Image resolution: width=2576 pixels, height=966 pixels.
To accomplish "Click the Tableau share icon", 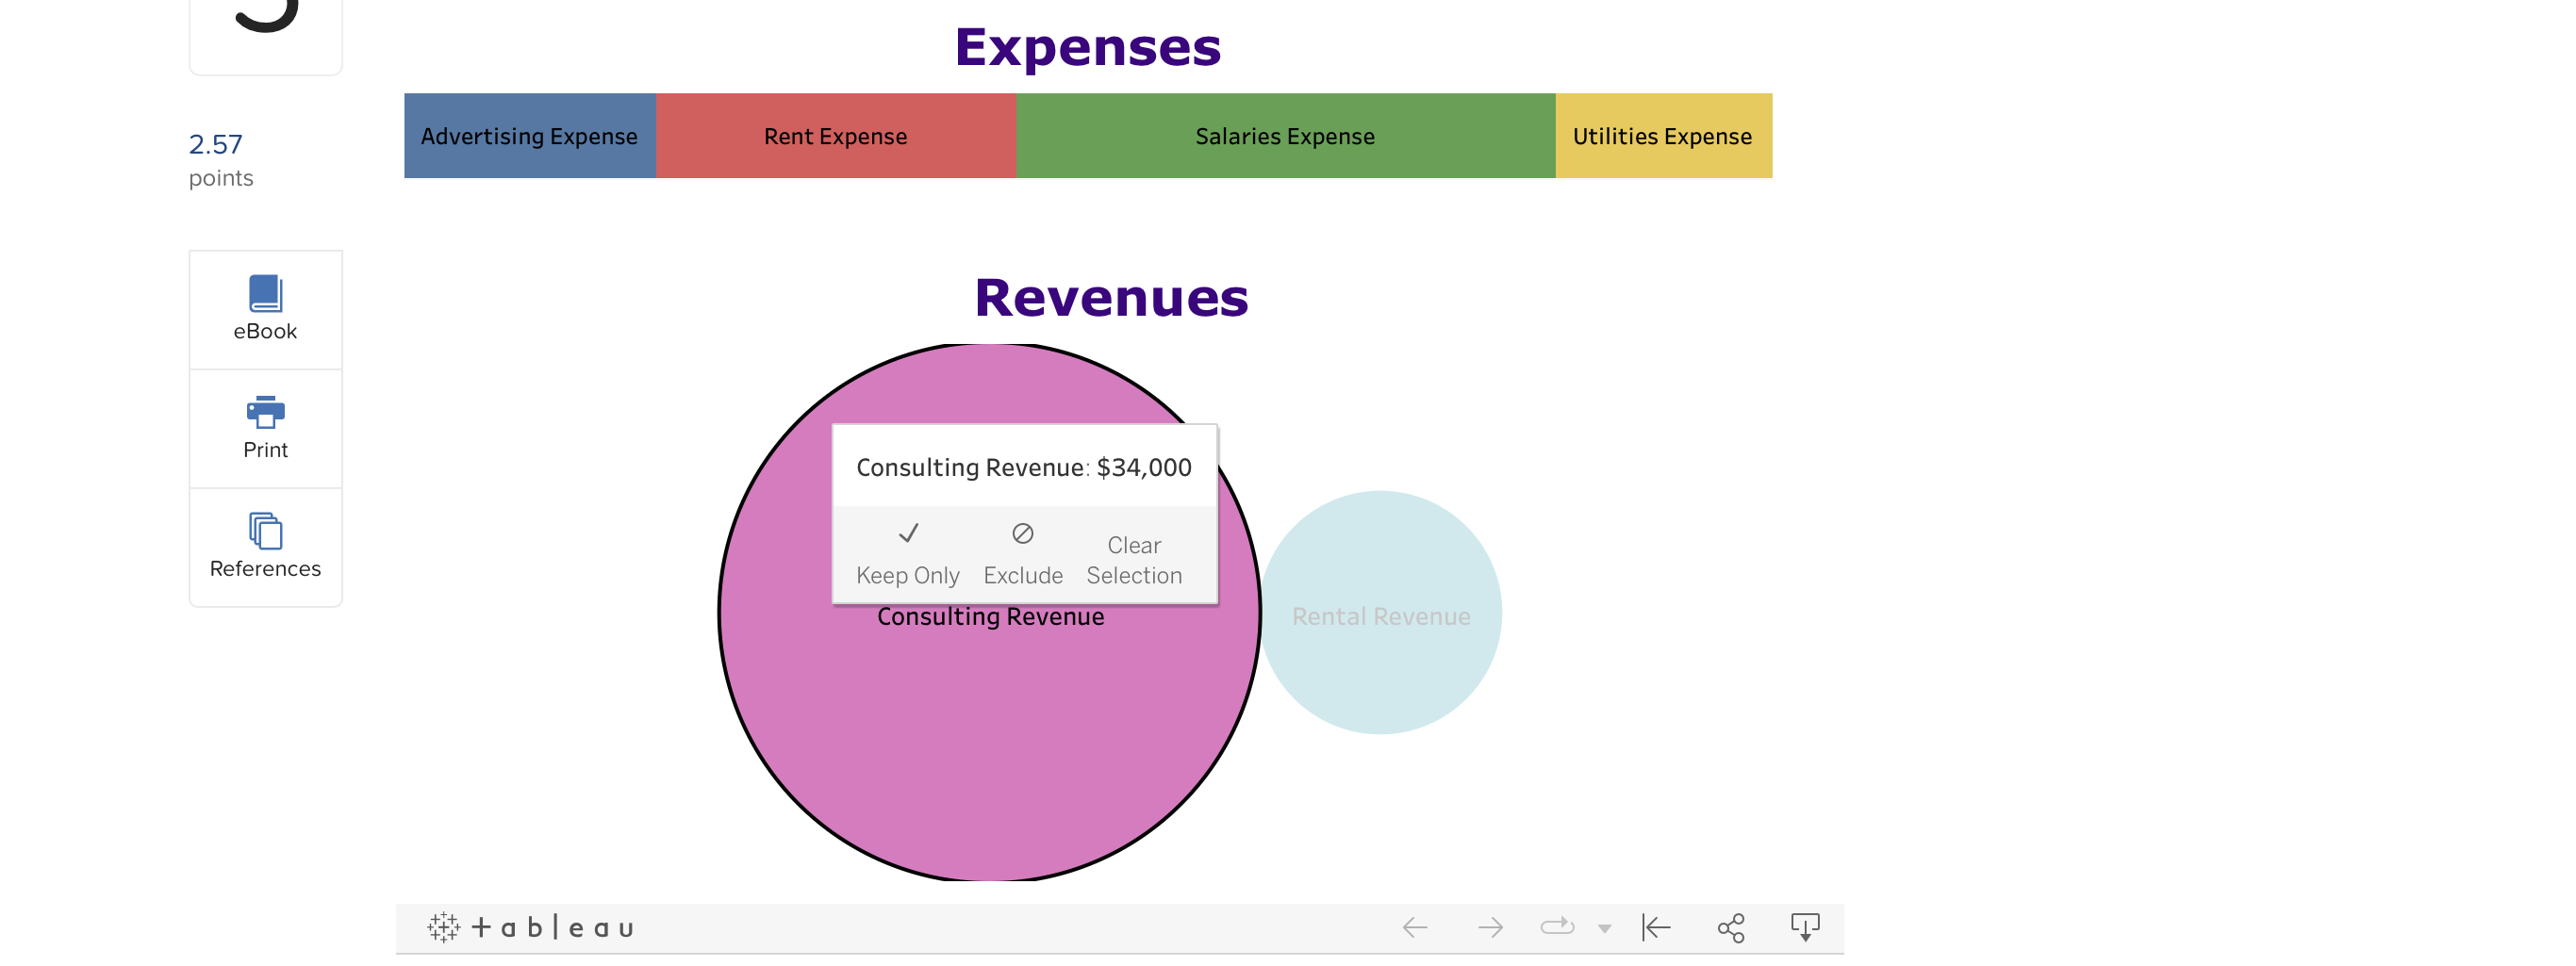I will pyautogui.click(x=1730, y=927).
